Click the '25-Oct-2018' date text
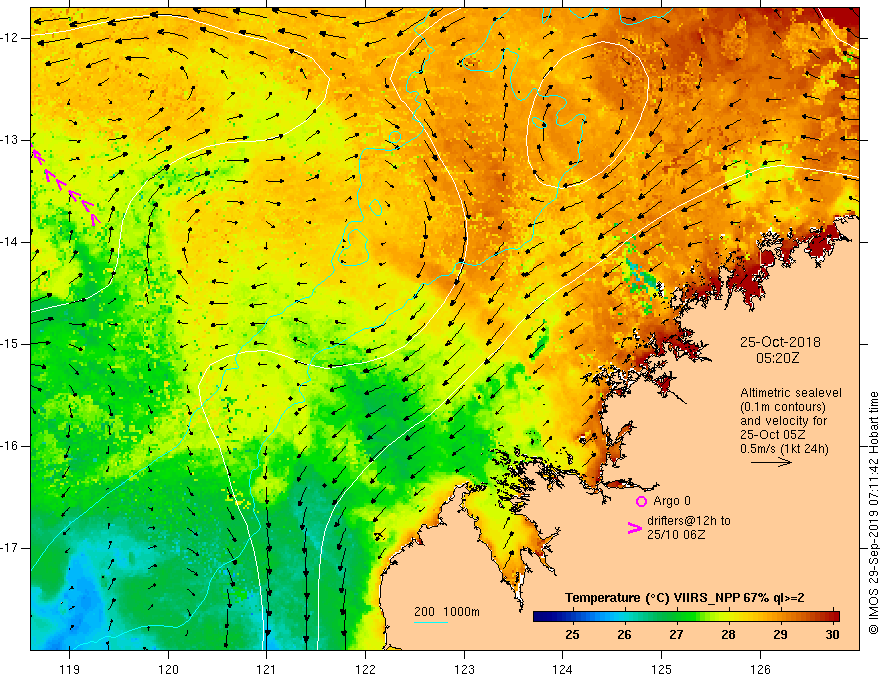This screenshot has height=680, width=880. pos(780,342)
